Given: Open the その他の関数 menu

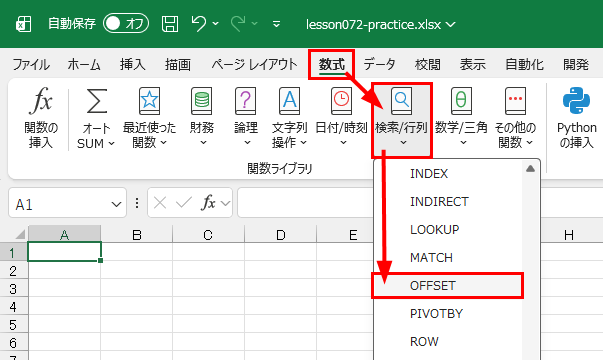Looking at the screenshot, I should click(x=515, y=118).
